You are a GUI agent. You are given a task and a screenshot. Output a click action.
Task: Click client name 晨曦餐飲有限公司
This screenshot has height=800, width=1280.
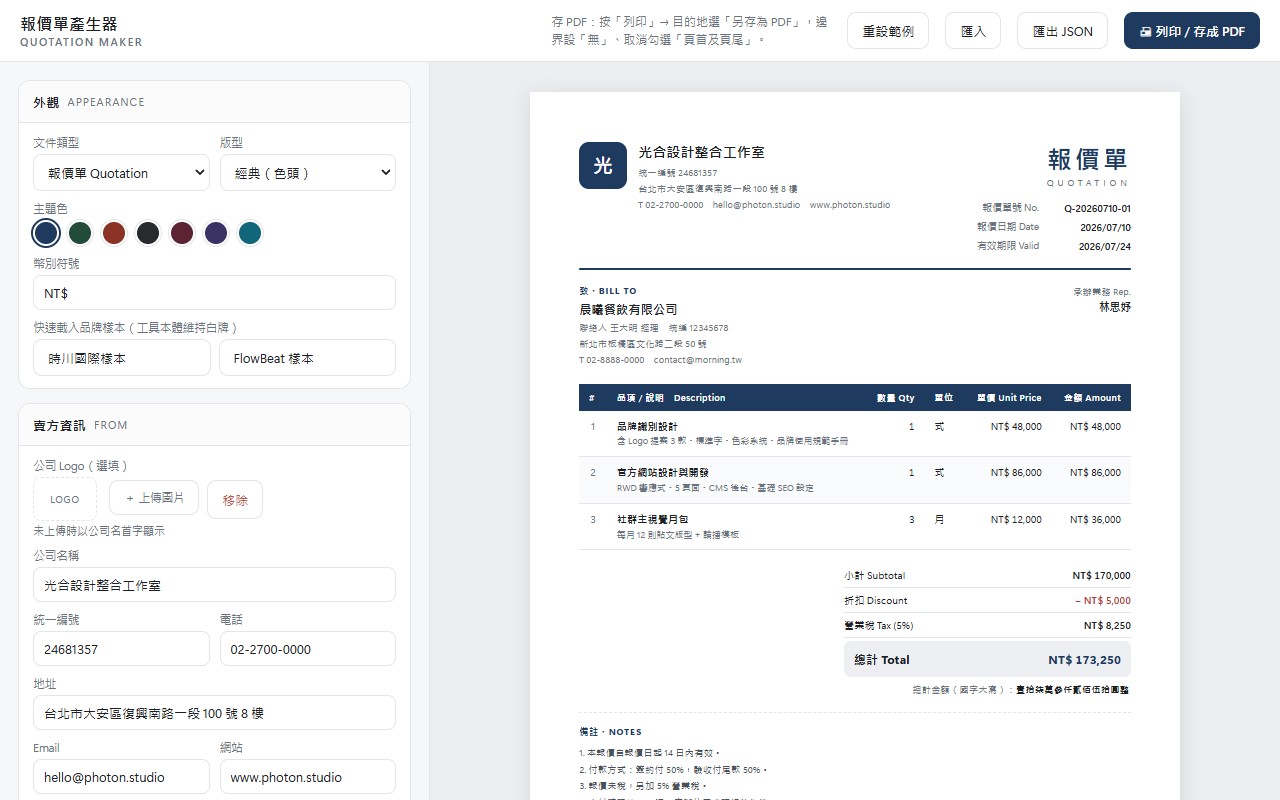point(628,310)
